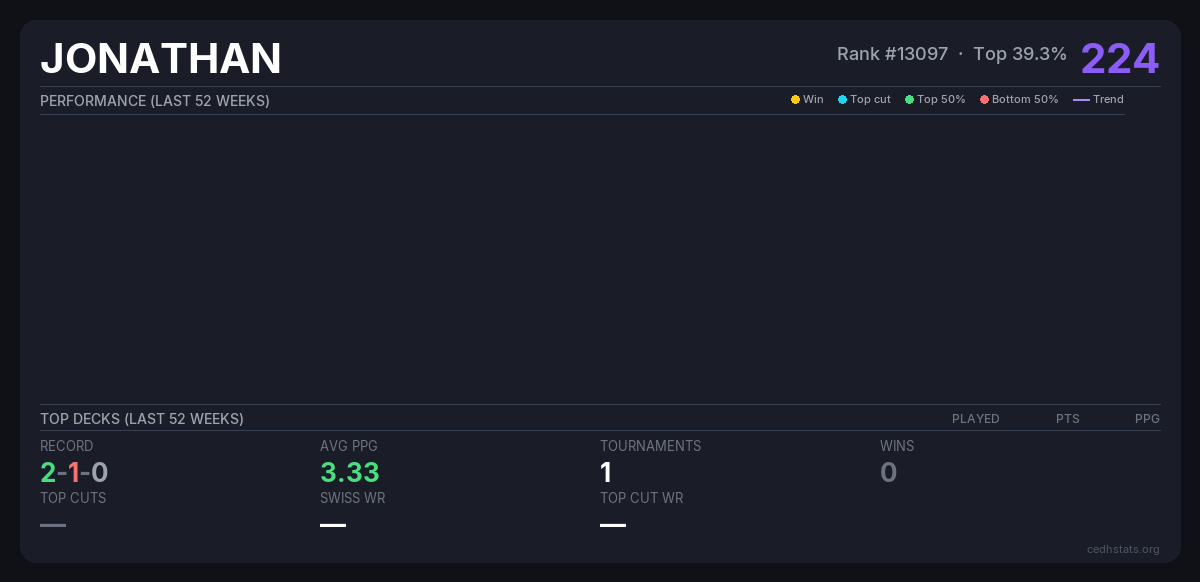Image resolution: width=1200 pixels, height=582 pixels.
Task: Click the purple 224 score number
Action: [1119, 58]
